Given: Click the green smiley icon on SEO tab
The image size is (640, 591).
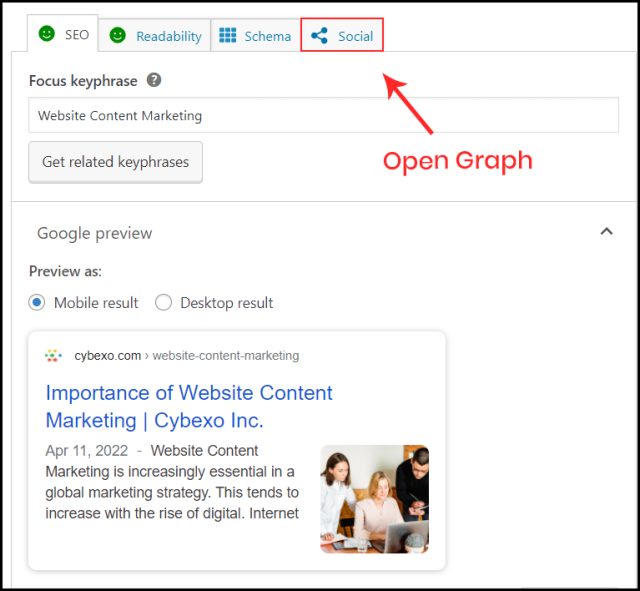Looking at the screenshot, I should click(47, 33).
